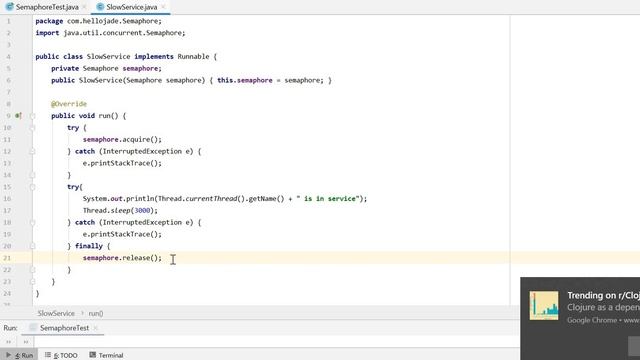The width and height of the screenshot is (640, 360).
Task: Close the SlowService.java tab
Action: coord(163,7)
